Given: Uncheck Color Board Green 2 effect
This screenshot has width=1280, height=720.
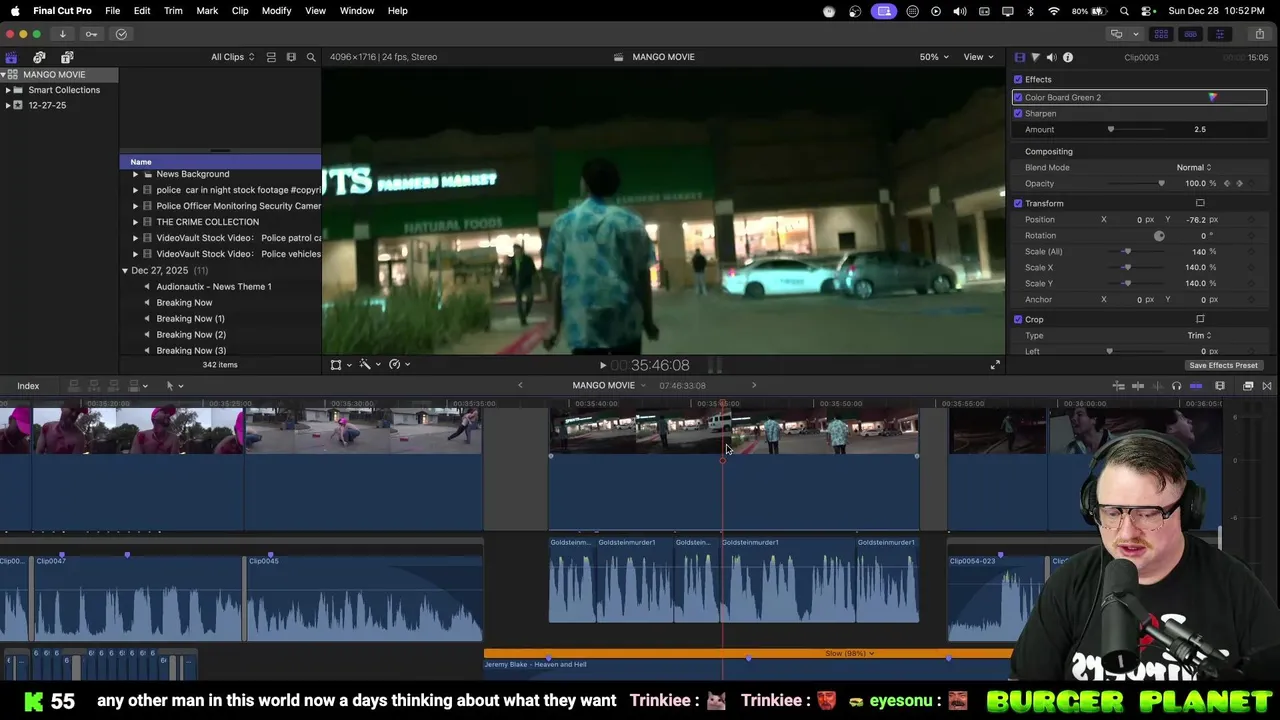Looking at the screenshot, I should [x=1018, y=97].
